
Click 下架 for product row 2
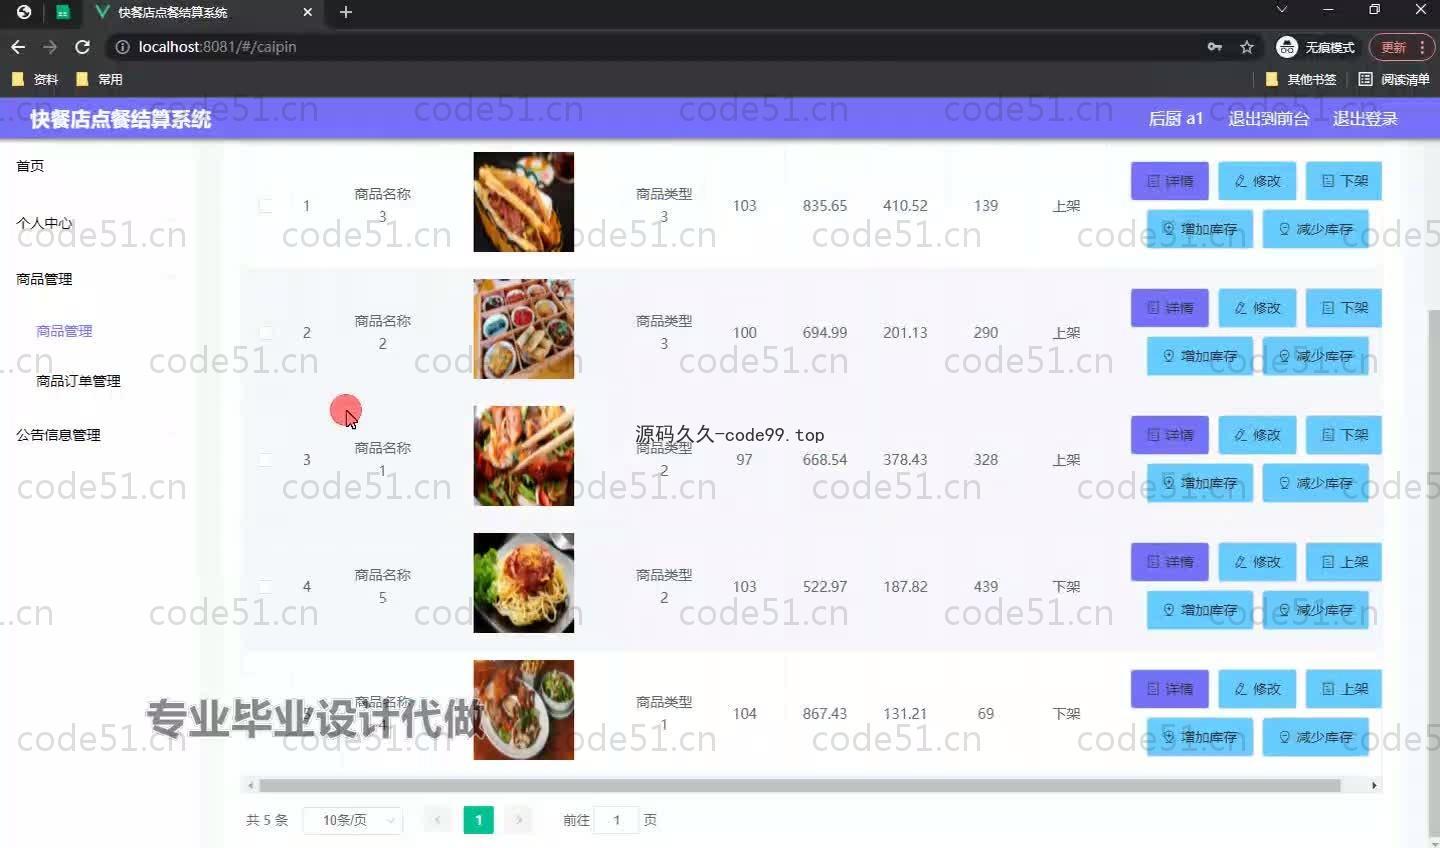[x=1345, y=308]
